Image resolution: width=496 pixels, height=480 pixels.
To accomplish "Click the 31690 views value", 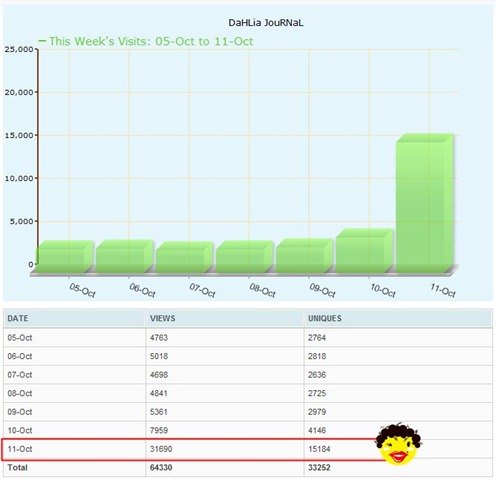I will pyautogui.click(x=161, y=449).
